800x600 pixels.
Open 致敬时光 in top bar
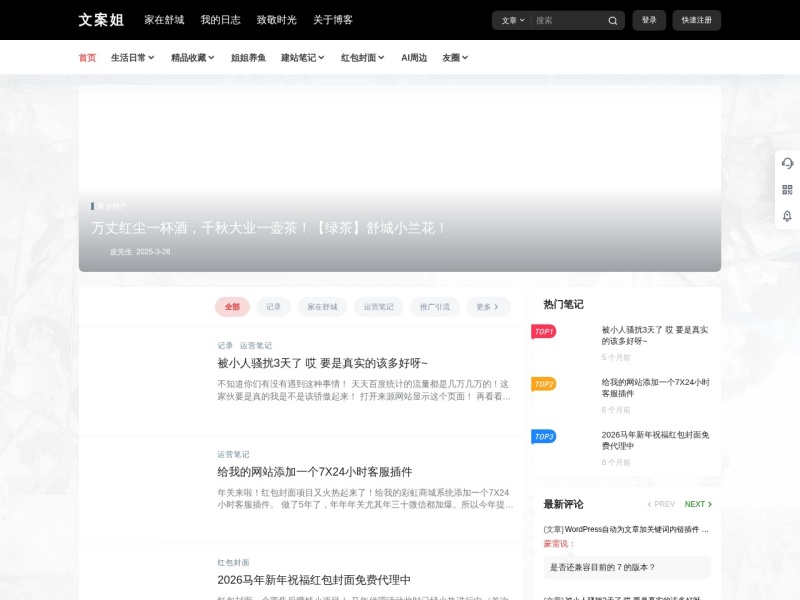277,20
